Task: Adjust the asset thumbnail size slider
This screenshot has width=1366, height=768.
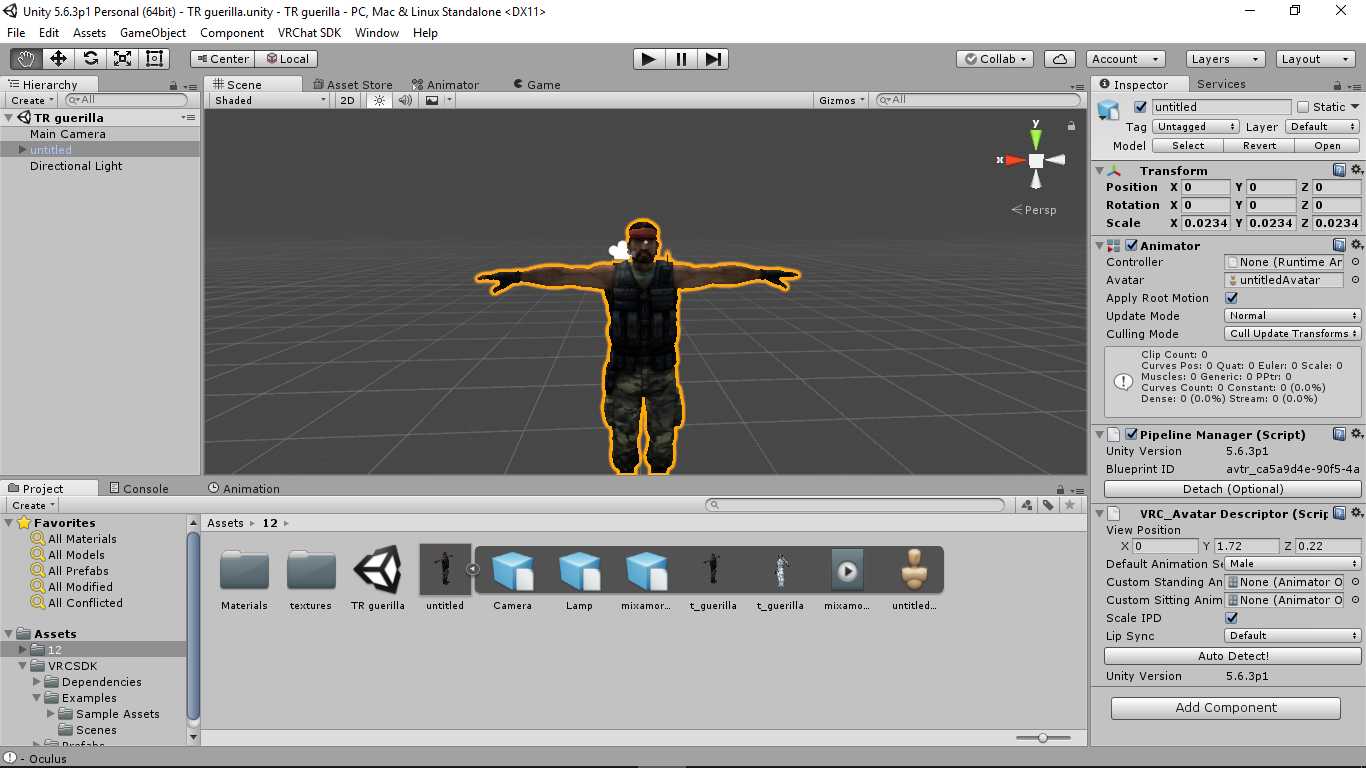Action: pyautogui.click(x=1042, y=738)
